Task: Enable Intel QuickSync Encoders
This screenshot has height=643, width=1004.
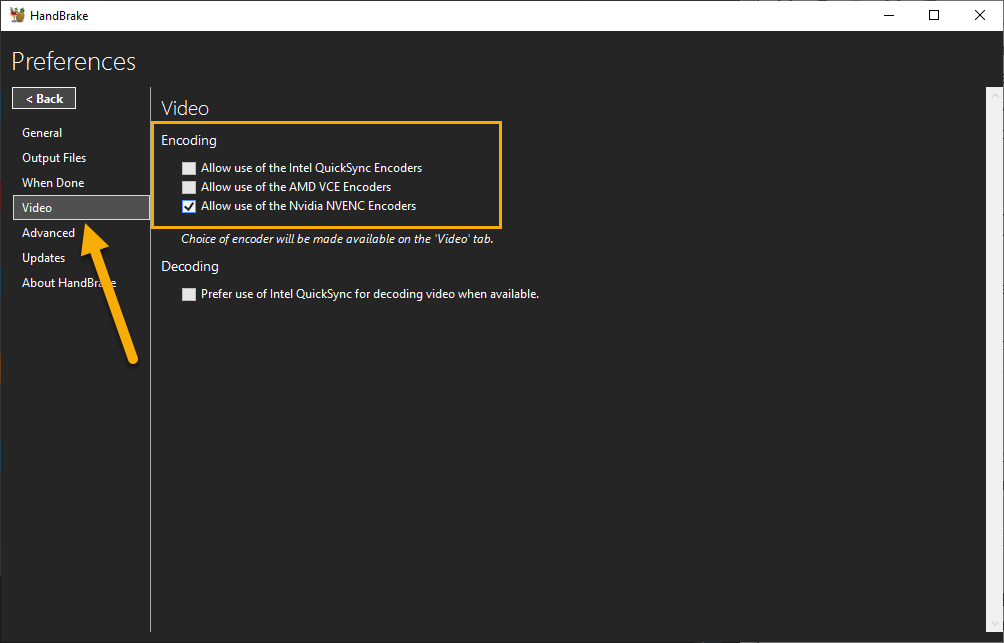Action: tap(189, 168)
